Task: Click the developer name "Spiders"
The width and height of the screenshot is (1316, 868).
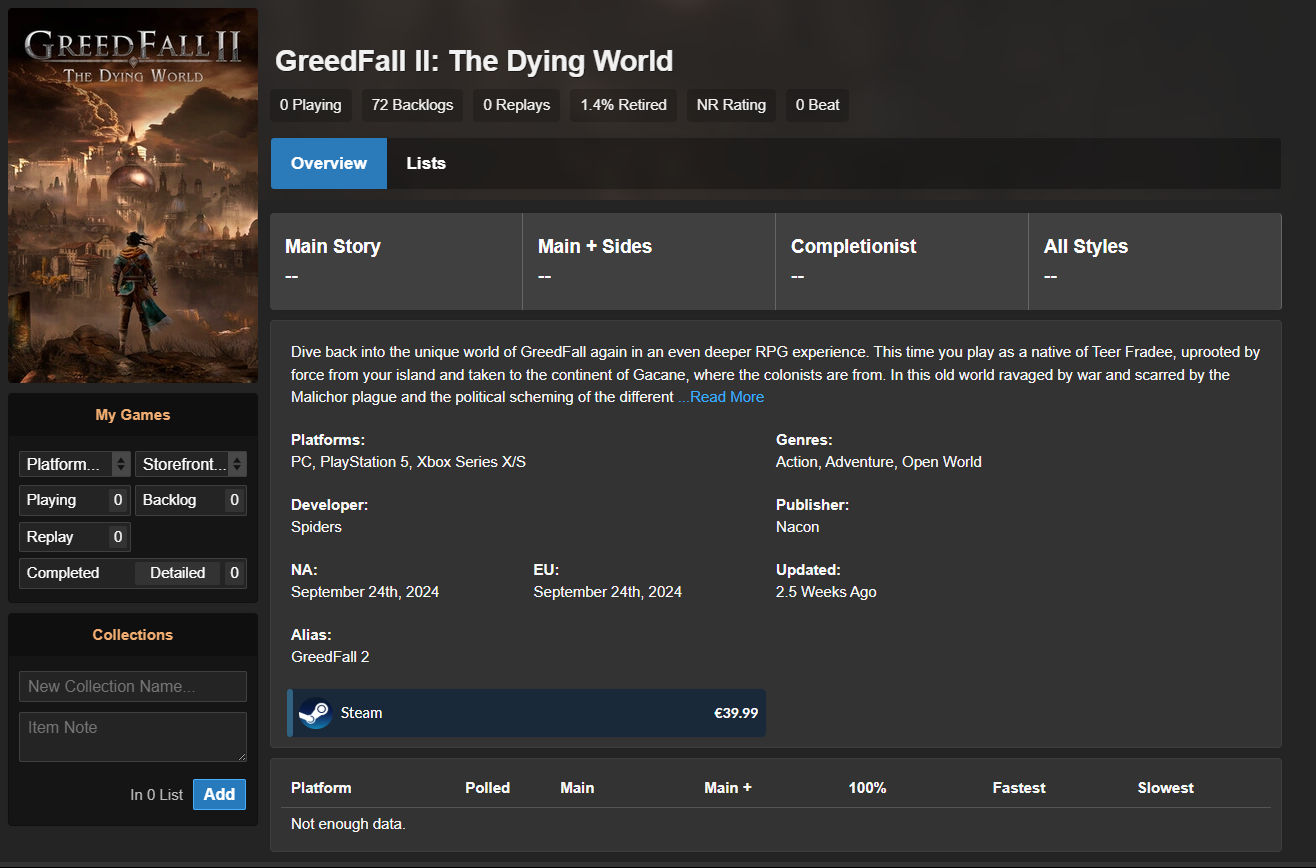Action: (316, 527)
